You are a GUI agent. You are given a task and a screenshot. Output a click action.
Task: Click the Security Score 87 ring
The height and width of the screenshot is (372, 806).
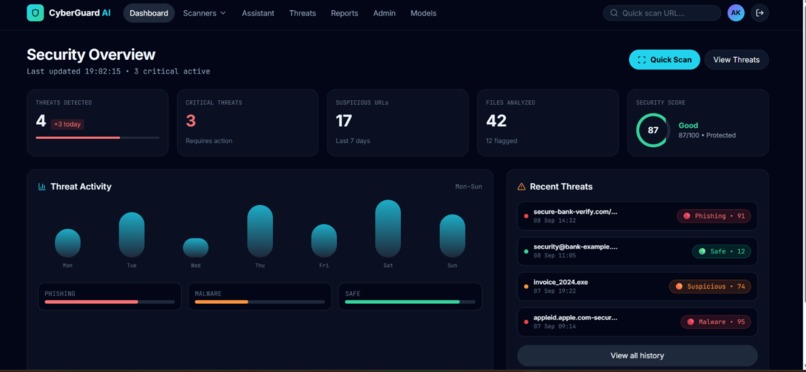[x=653, y=130]
